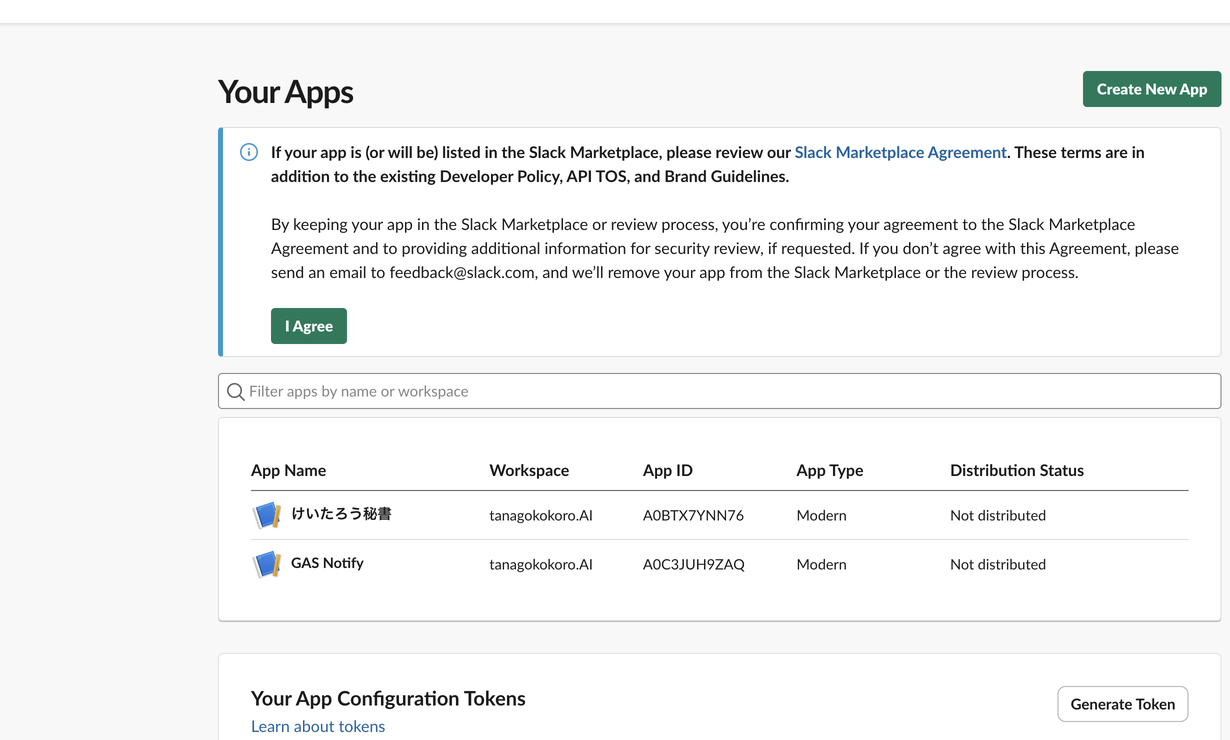Image resolution: width=1230 pixels, height=740 pixels.
Task: Generate an app configuration token
Action: (x=1123, y=704)
